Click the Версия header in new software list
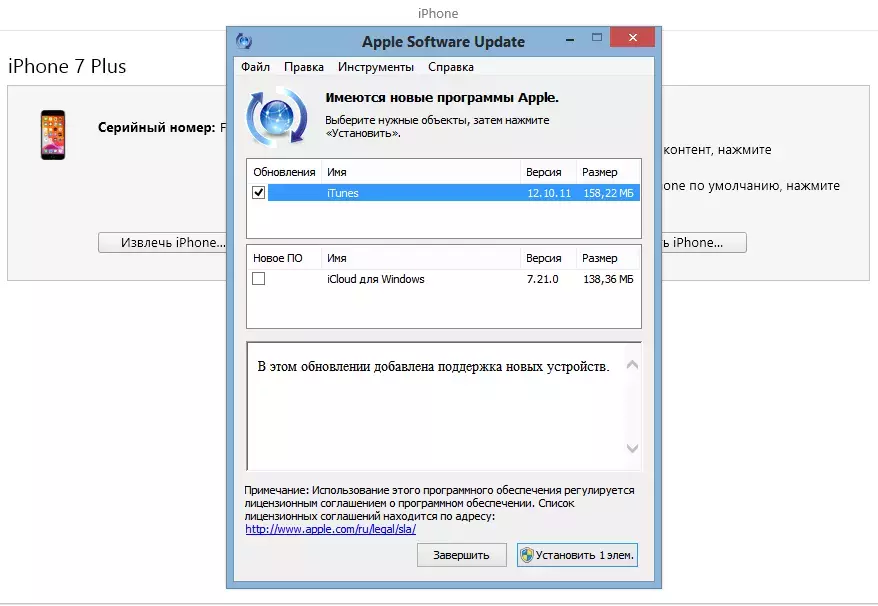The width and height of the screenshot is (878, 606). pyautogui.click(x=548, y=258)
